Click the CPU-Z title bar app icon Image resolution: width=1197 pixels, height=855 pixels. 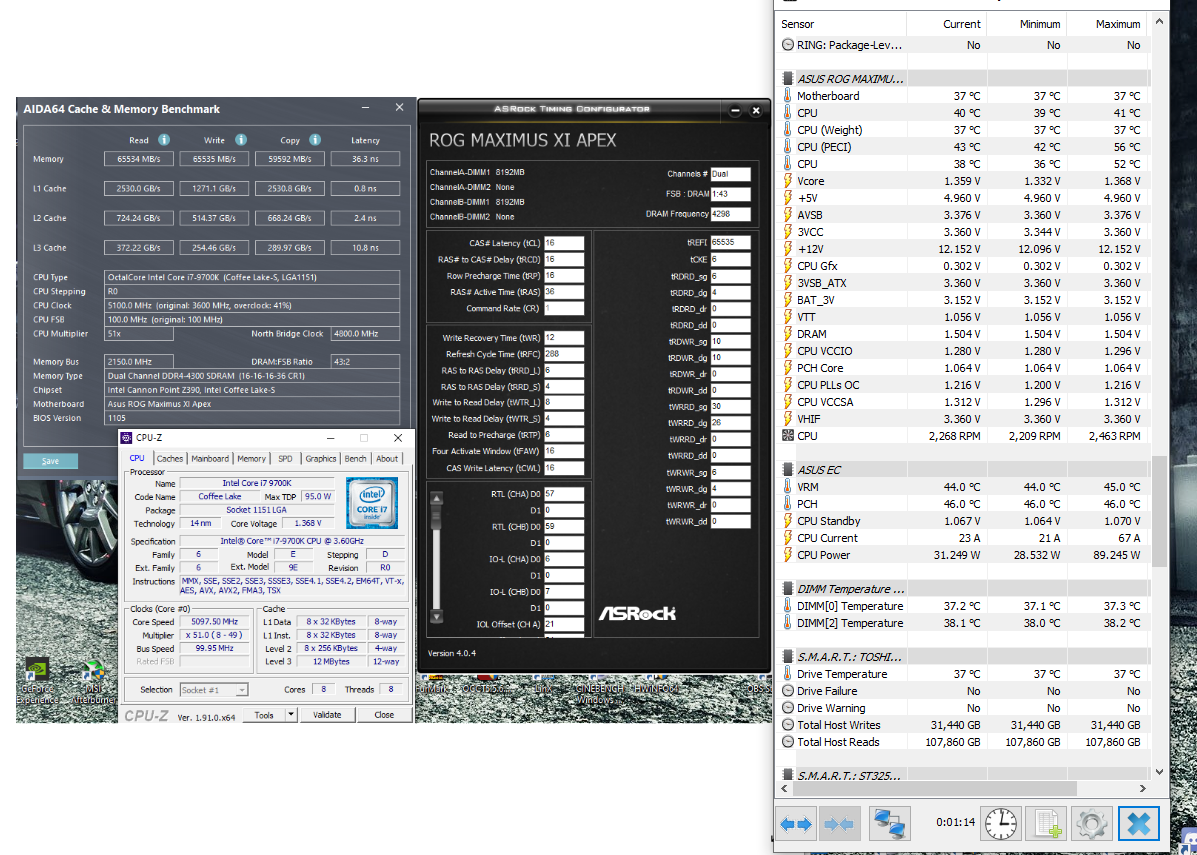(127, 438)
